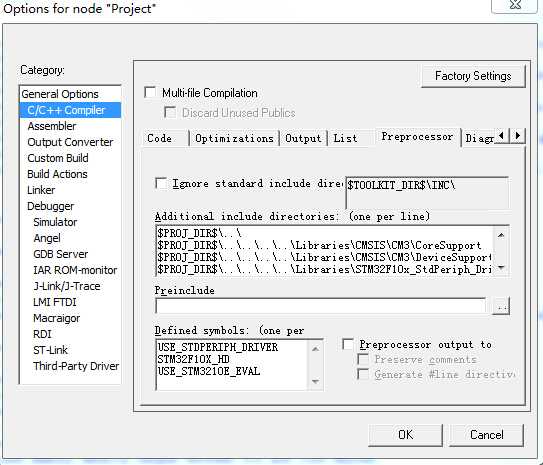Choose Simulator under Debugger
This screenshot has height=465, width=543.
click(x=55, y=222)
